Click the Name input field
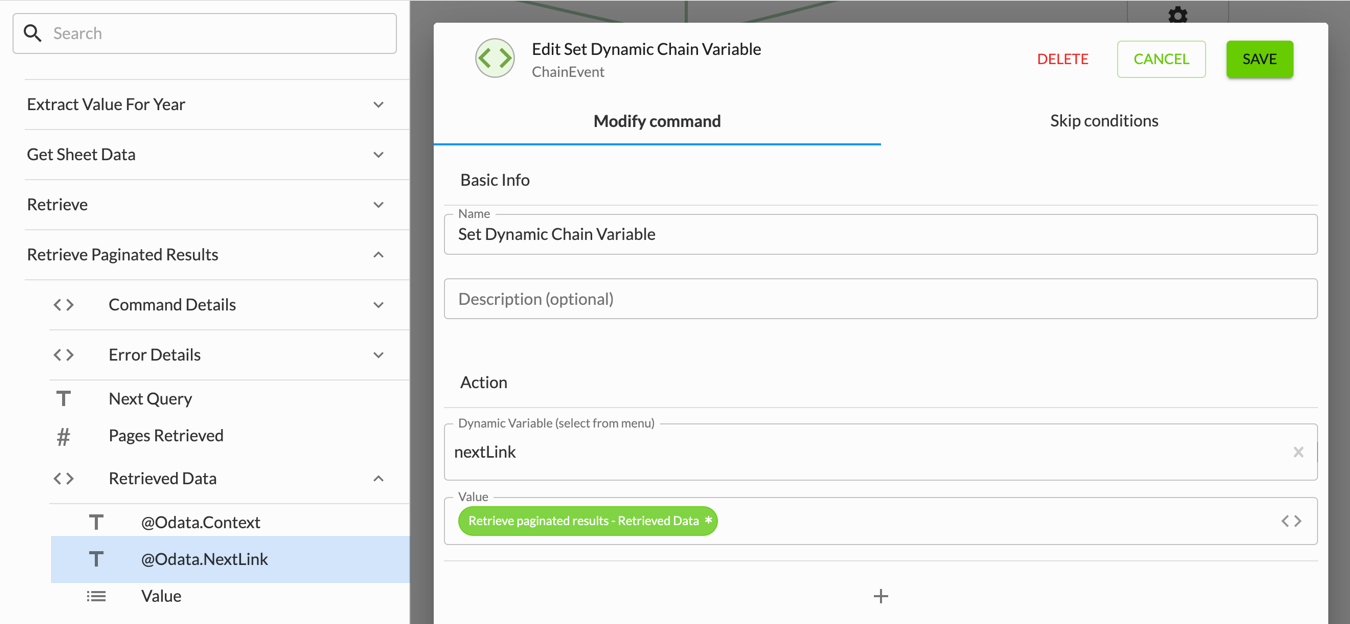The height and width of the screenshot is (624, 1350). pyautogui.click(x=880, y=234)
